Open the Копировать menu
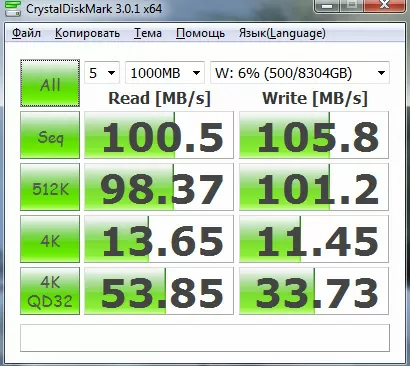This screenshot has height=366, width=410. pyautogui.click(x=87, y=33)
